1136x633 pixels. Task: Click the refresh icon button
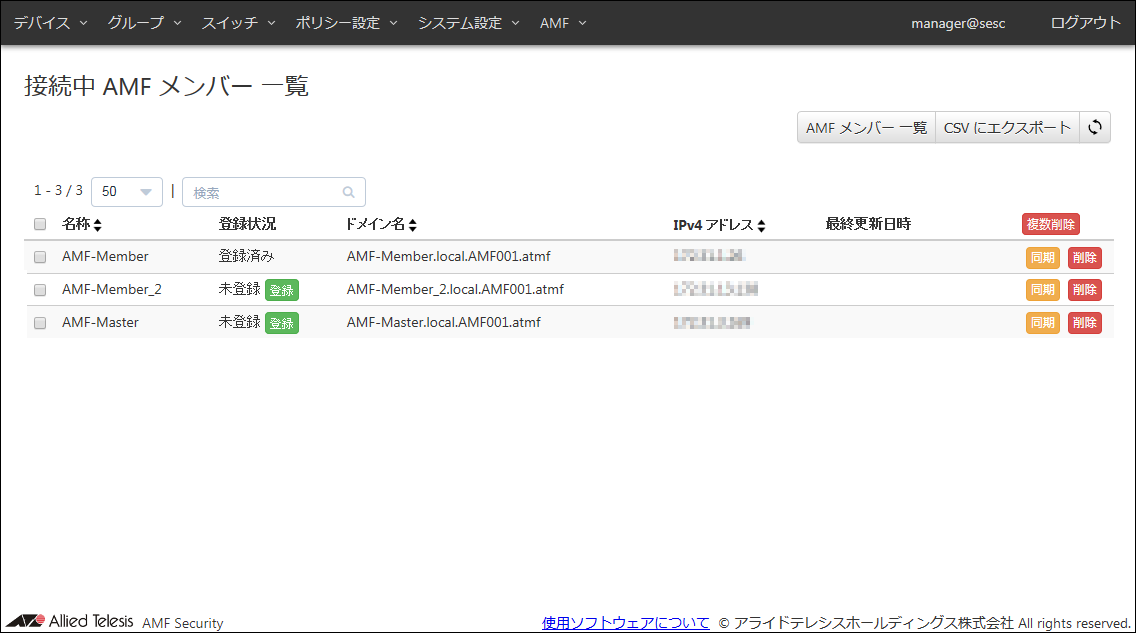pyautogui.click(x=1095, y=128)
